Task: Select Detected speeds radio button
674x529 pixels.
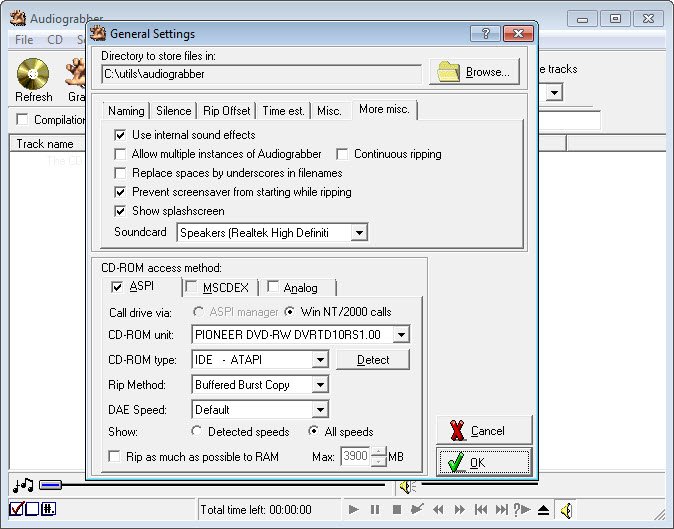Action: 197,431
